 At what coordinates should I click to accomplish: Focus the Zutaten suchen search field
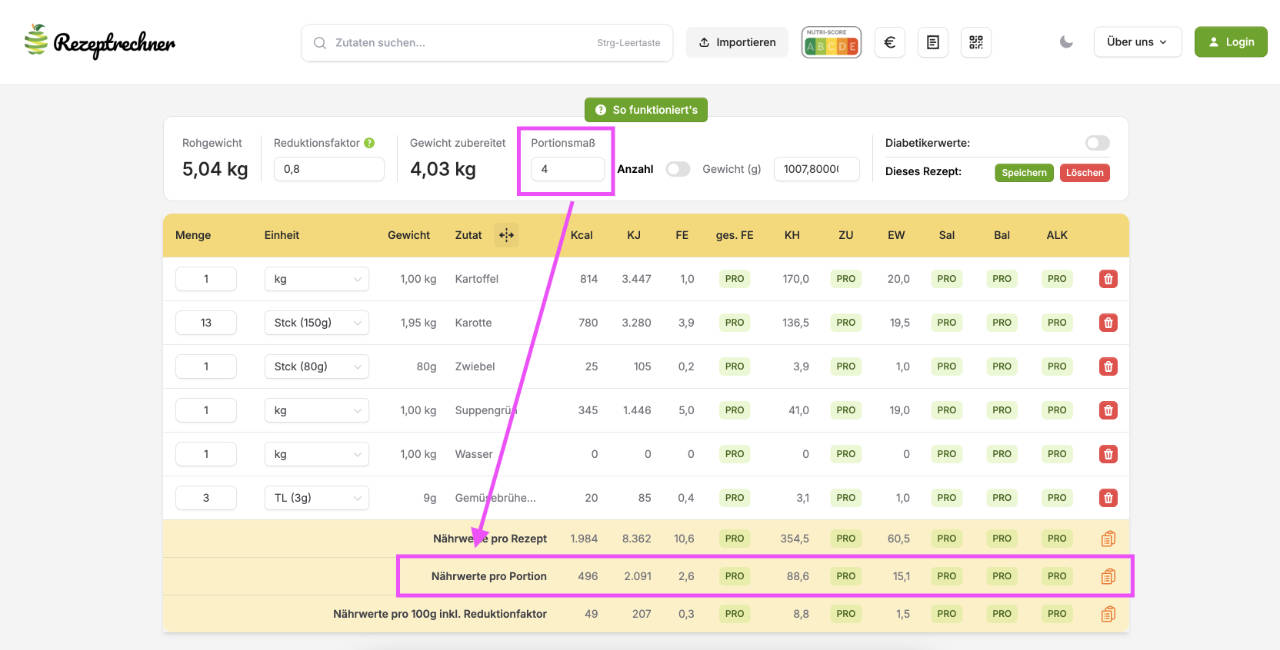460,43
